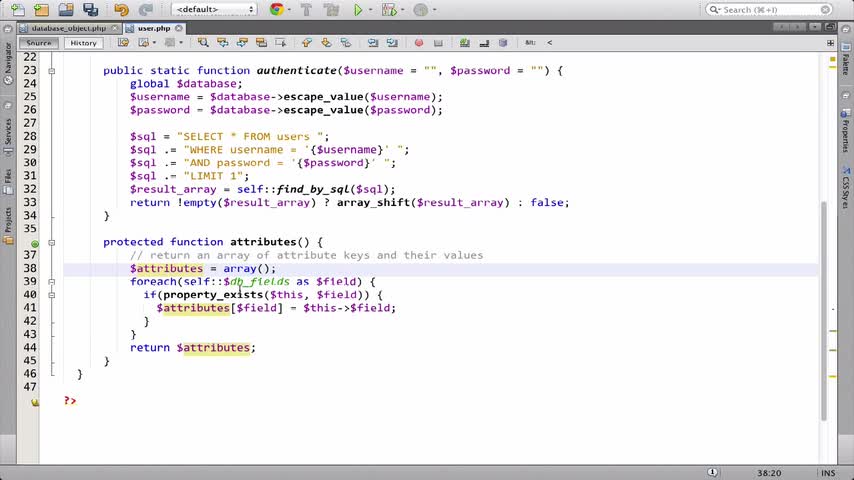
Task: Click the Find Next Occurrence icon
Action: coord(242,42)
